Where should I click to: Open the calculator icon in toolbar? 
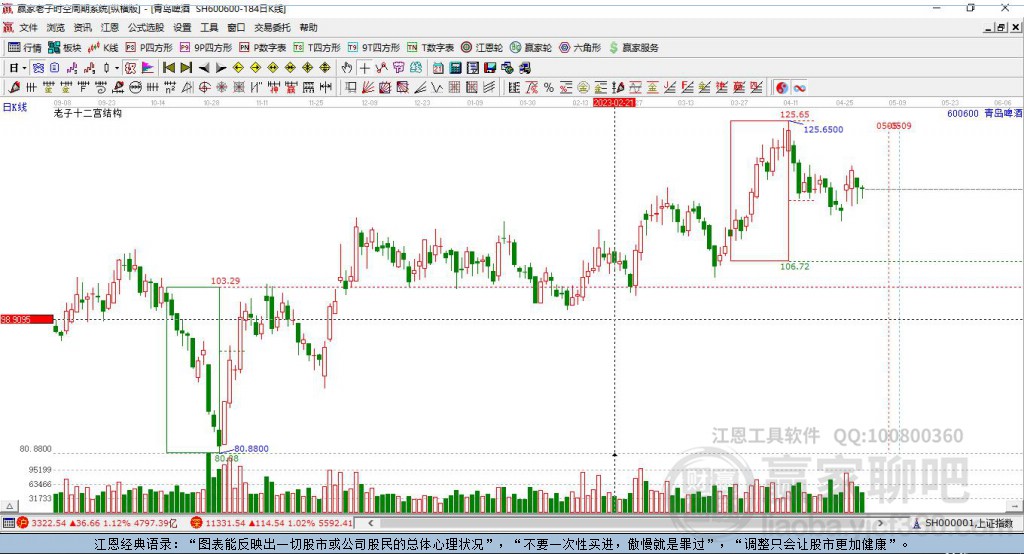coord(455,68)
